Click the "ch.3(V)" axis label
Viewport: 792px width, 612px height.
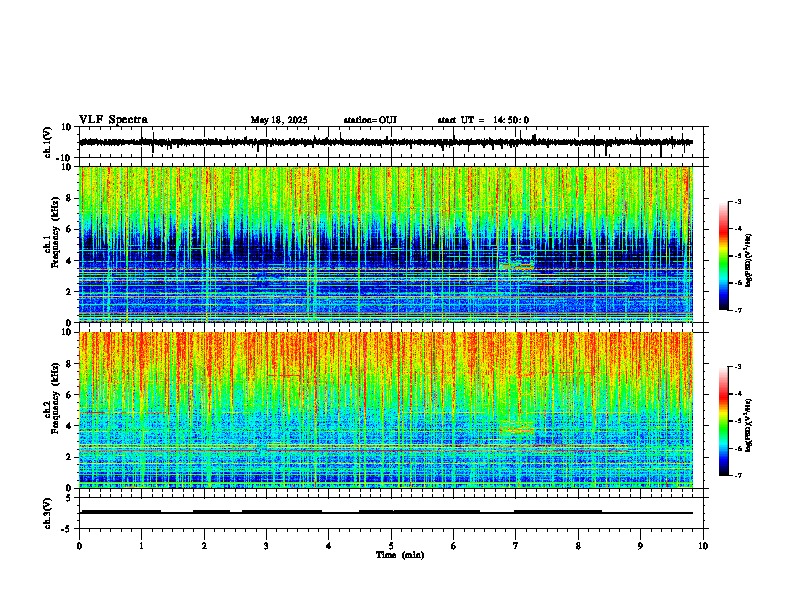pyautogui.click(x=48, y=513)
